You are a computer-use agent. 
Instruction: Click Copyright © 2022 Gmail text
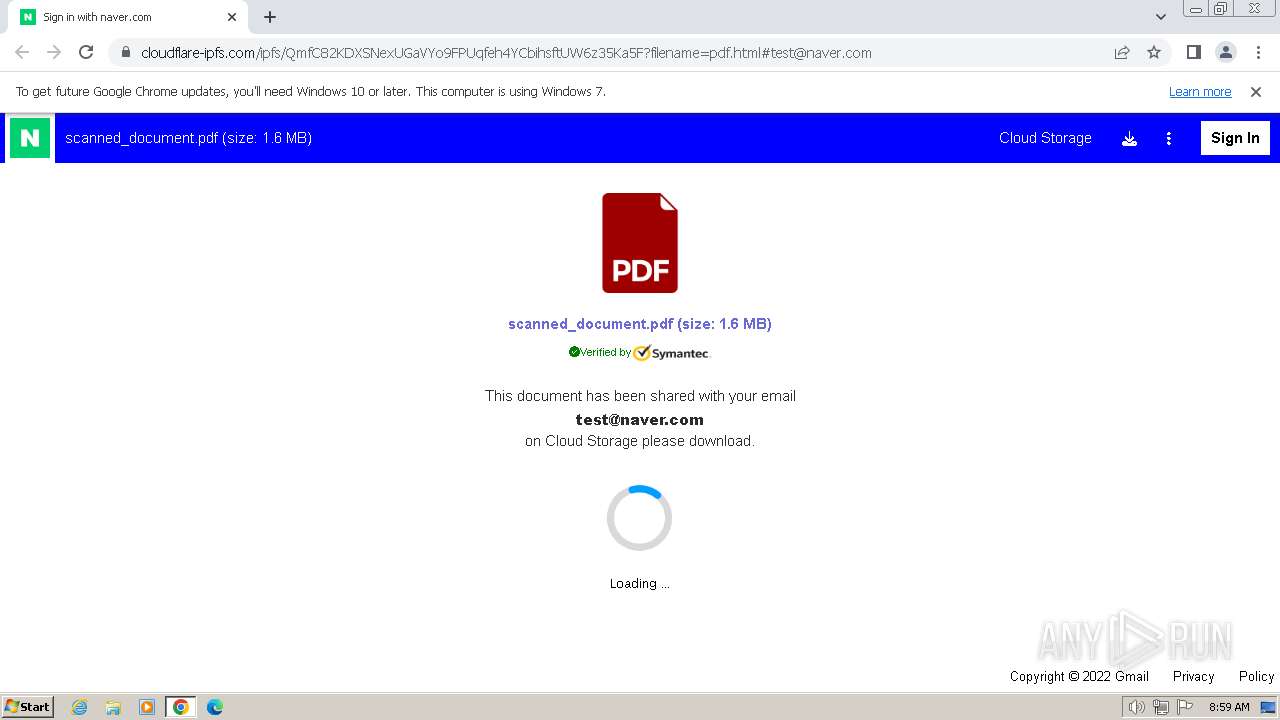1079,676
